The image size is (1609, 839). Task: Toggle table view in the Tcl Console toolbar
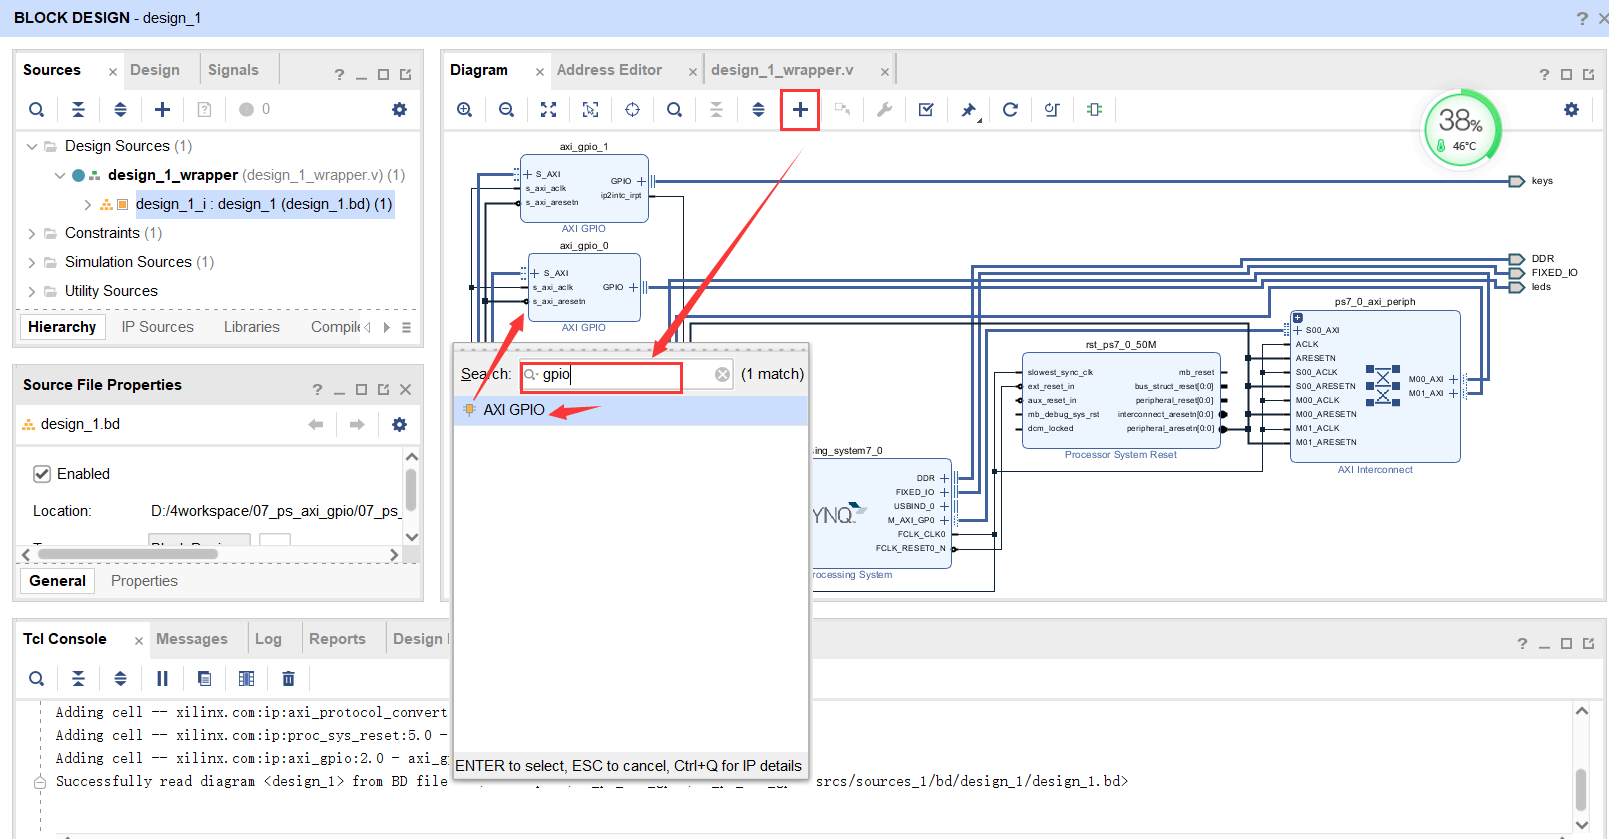coord(246,679)
